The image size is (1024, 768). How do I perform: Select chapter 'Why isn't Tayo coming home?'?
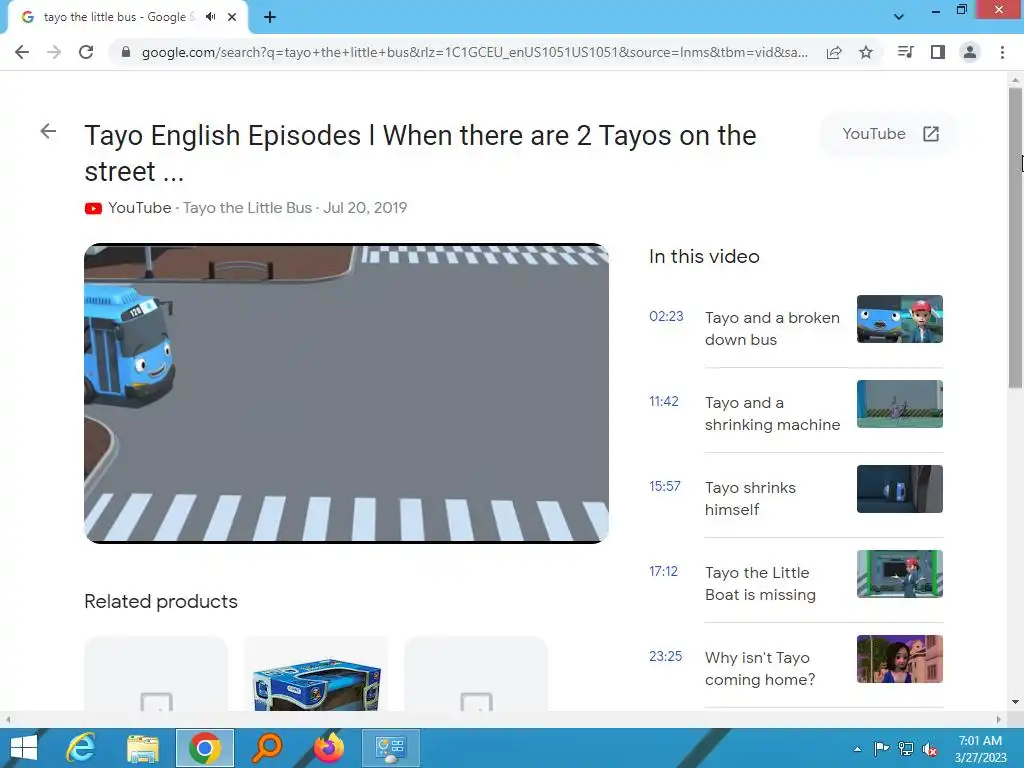(x=760, y=668)
